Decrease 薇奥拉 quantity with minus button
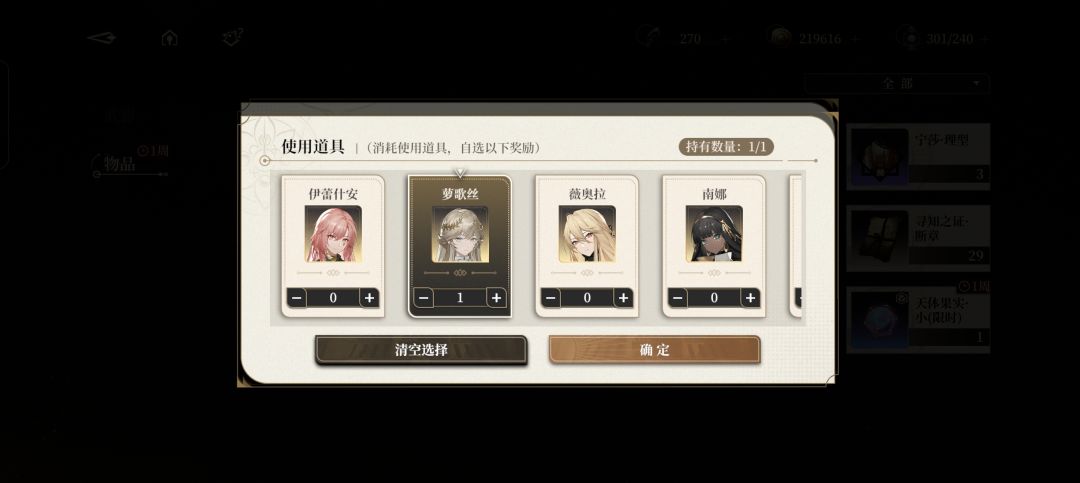The height and width of the screenshot is (483, 1080). (550, 298)
